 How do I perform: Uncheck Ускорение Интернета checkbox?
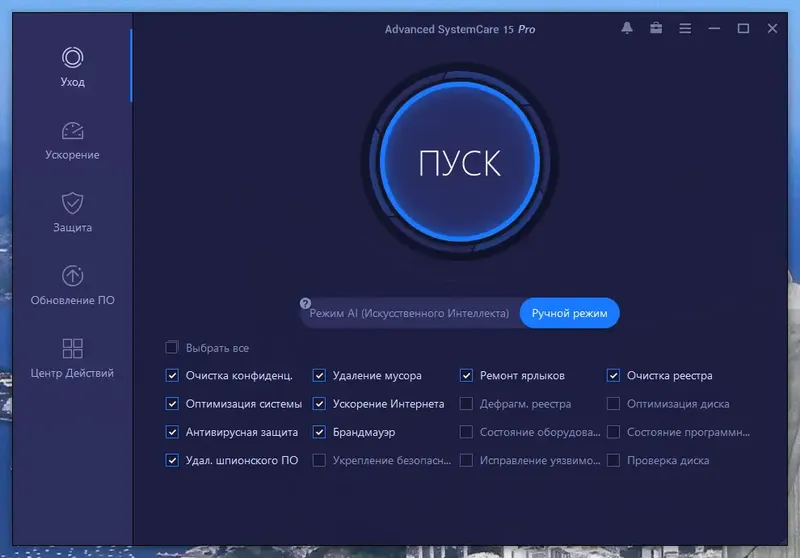pos(319,403)
